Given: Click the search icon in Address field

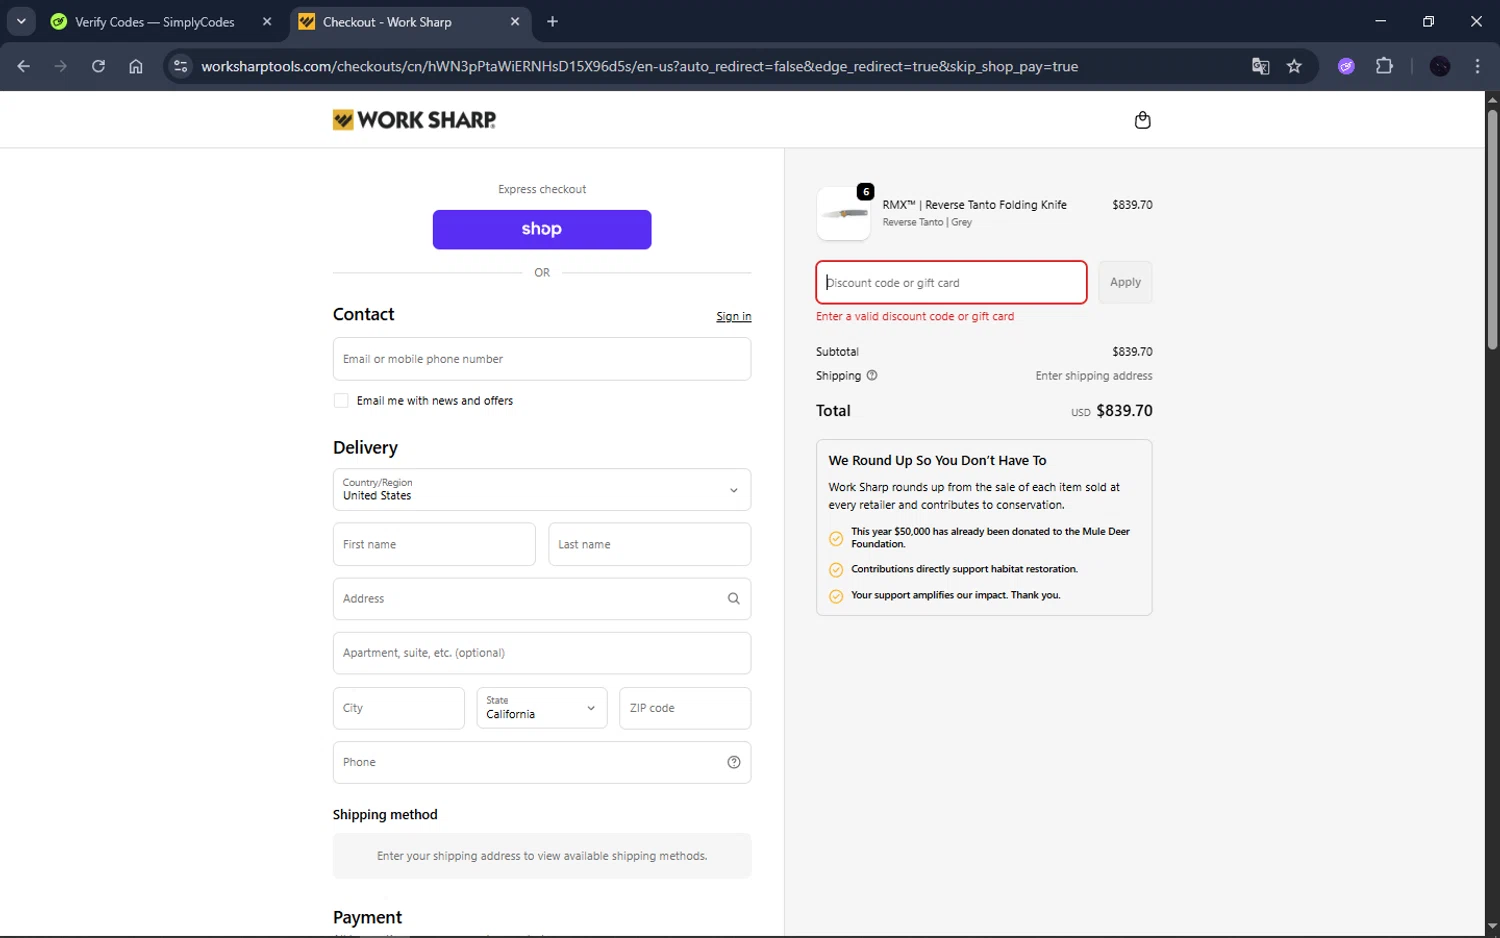Looking at the screenshot, I should pos(733,599).
